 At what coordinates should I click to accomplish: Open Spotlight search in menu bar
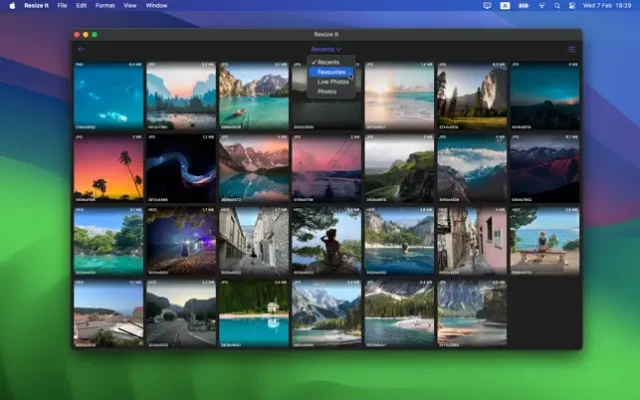(558, 5)
